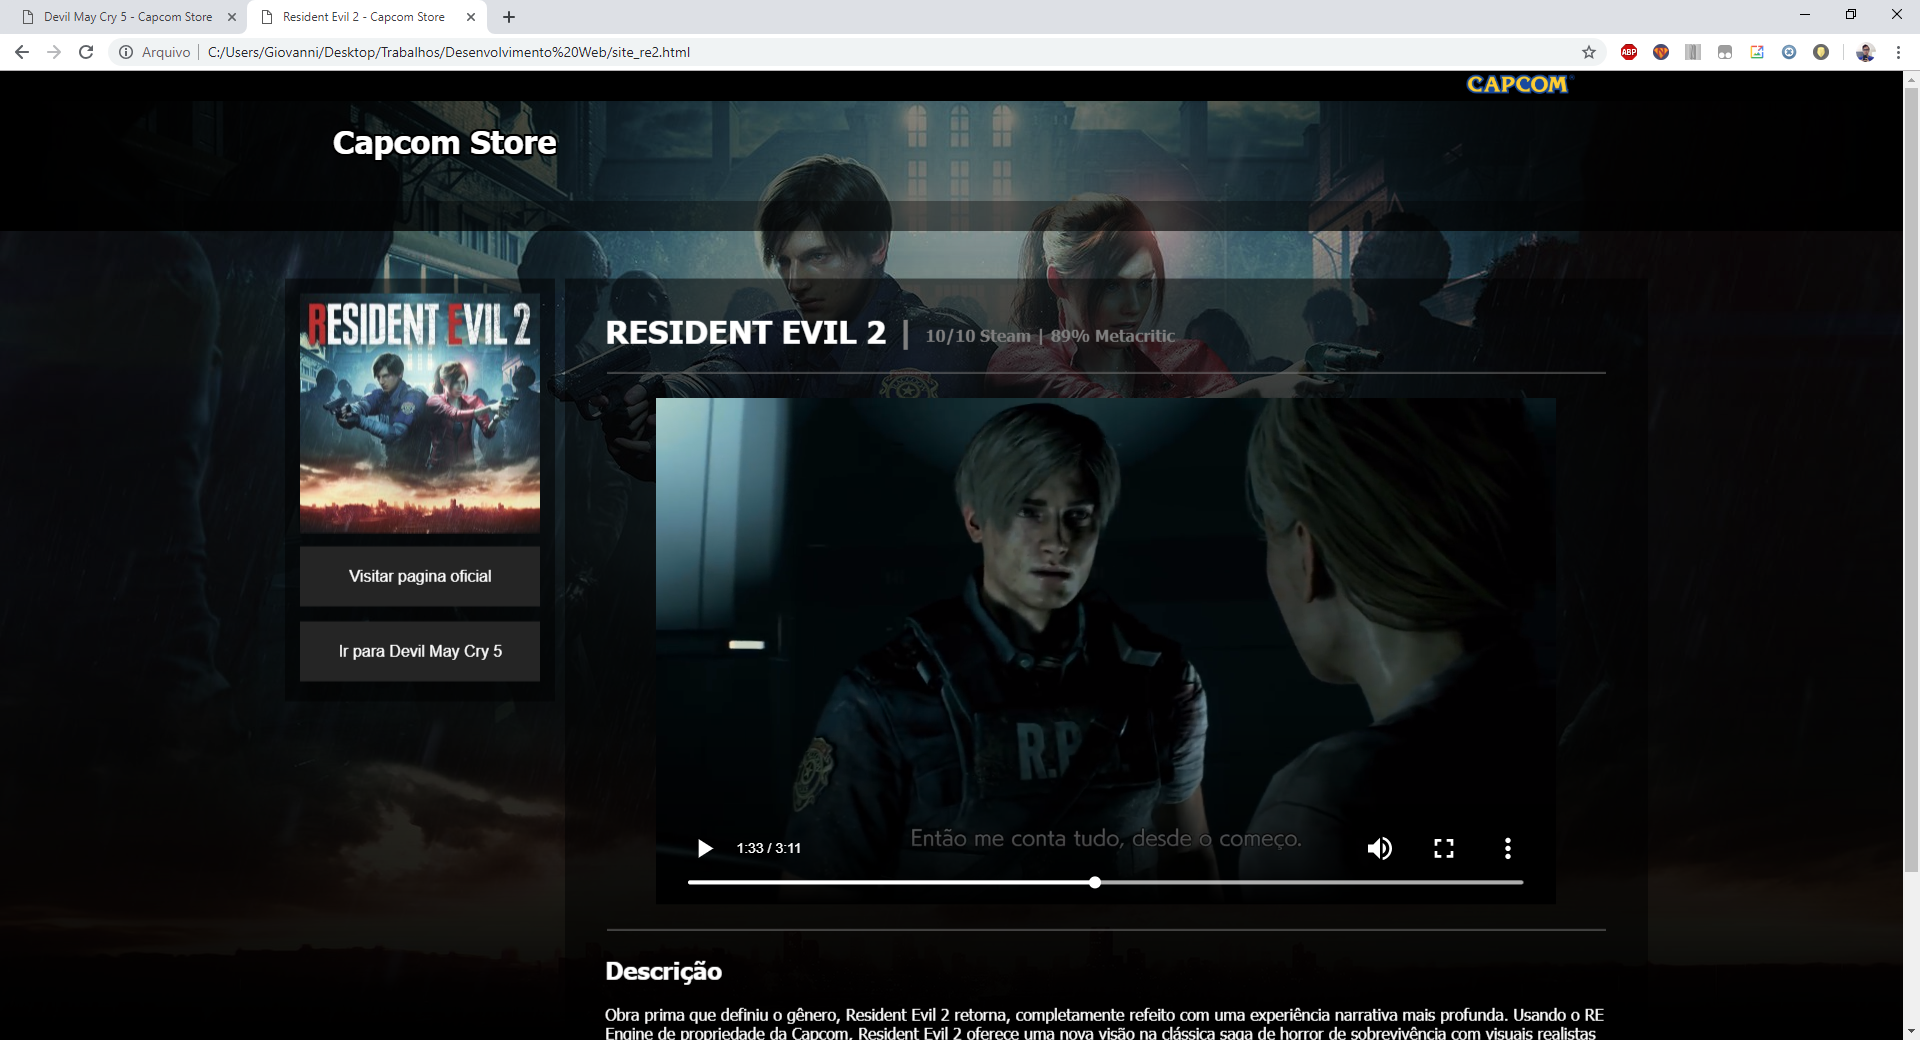Click the Capcom Store title heading
The image size is (1920, 1040).
click(x=444, y=142)
